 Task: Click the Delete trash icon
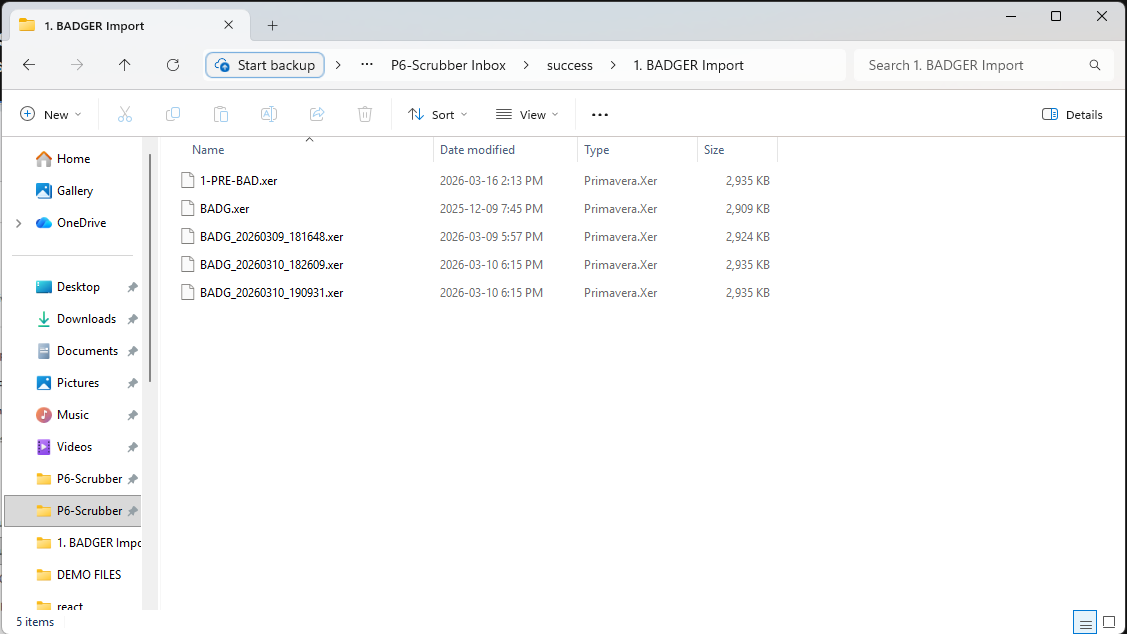point(364,114)
